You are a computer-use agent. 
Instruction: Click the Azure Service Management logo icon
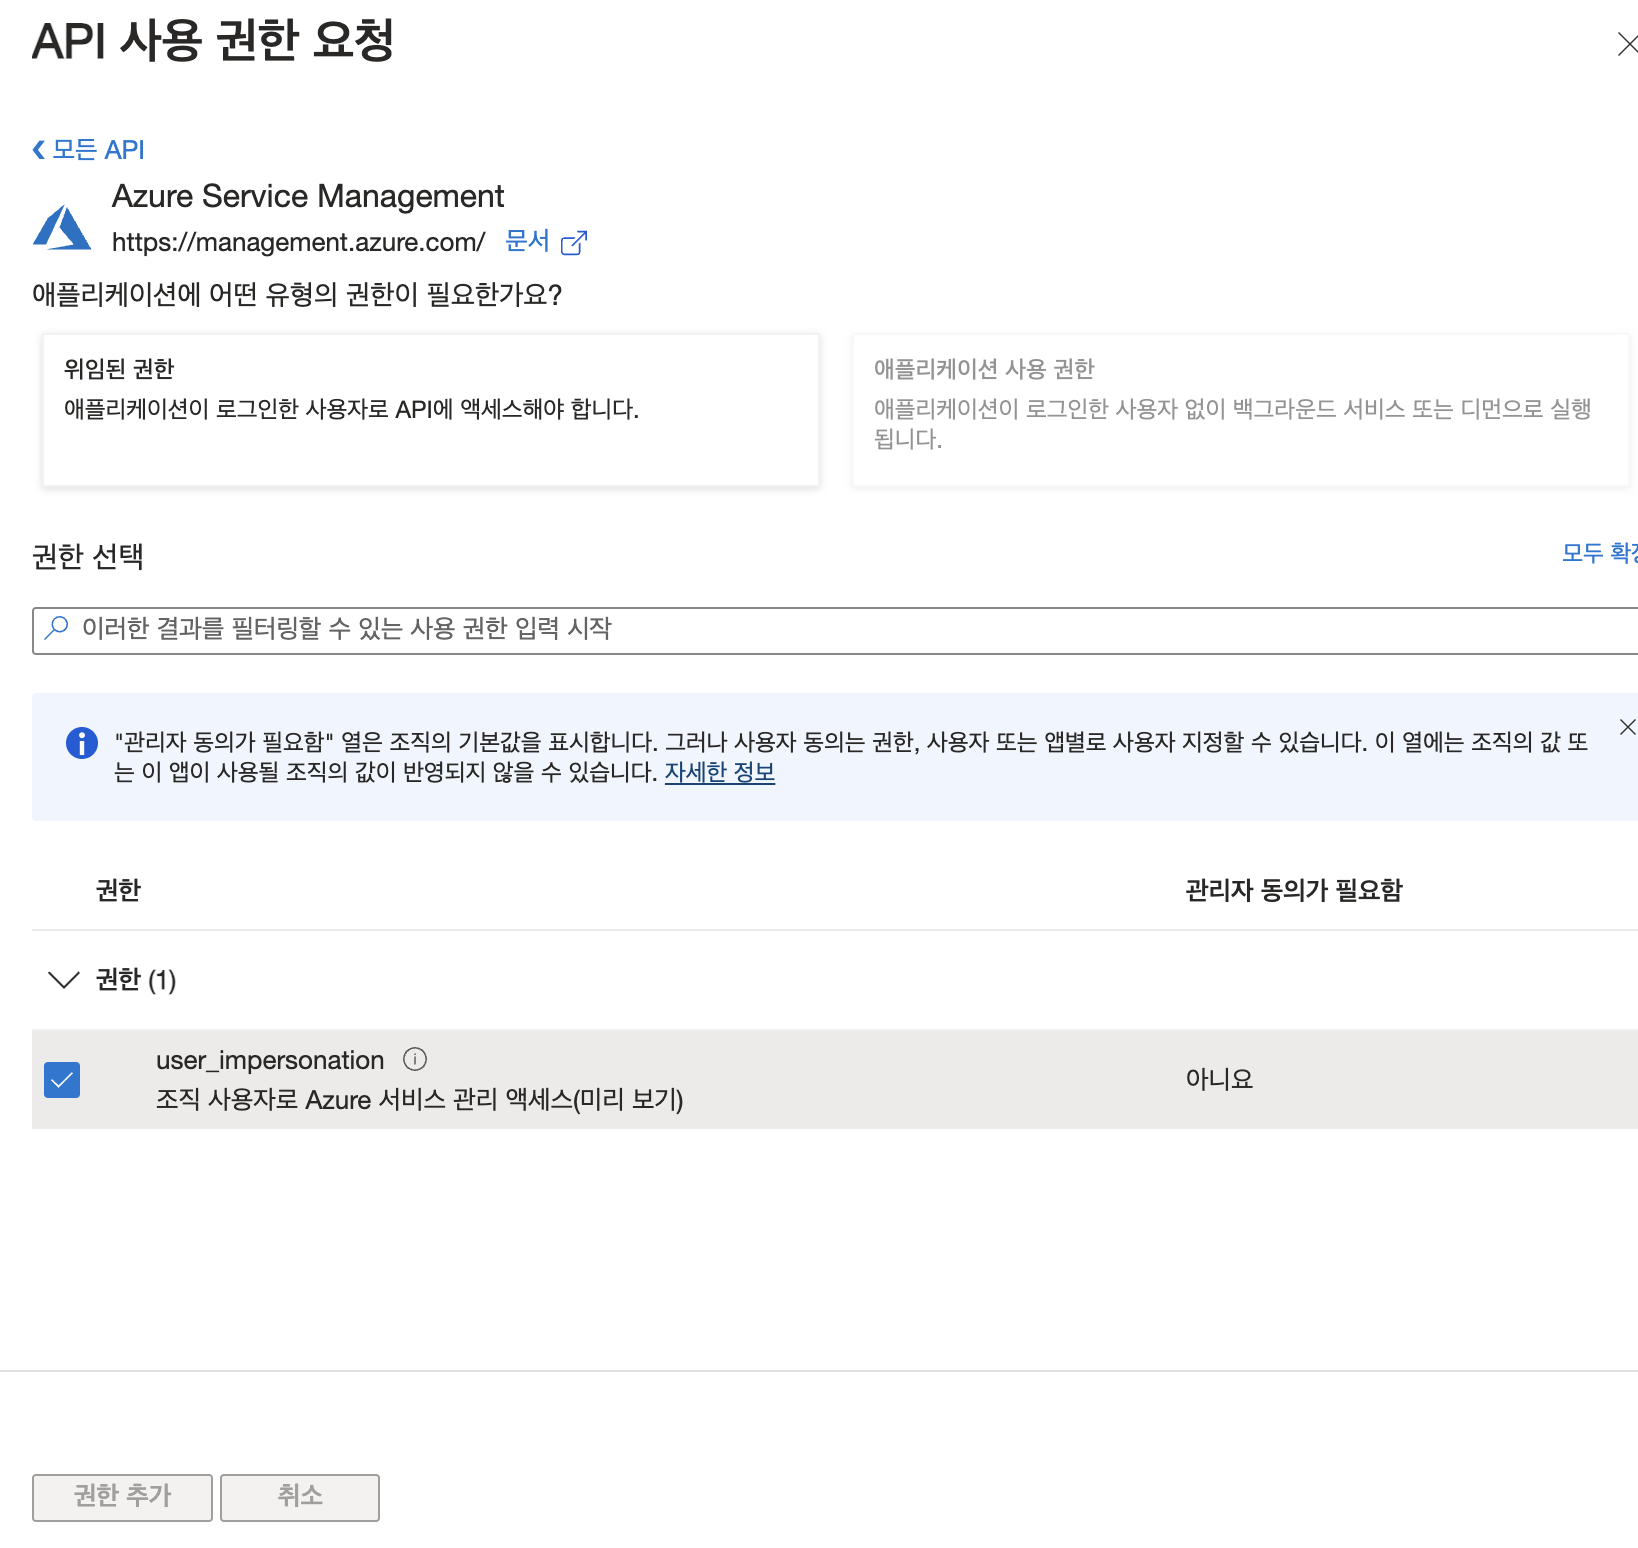tap(62, 227)
